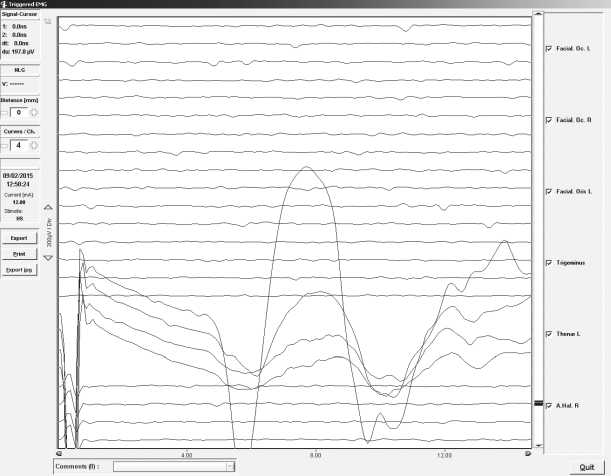Click the Export jpg button
611x476 pixels.
click(x=19, y=270)
